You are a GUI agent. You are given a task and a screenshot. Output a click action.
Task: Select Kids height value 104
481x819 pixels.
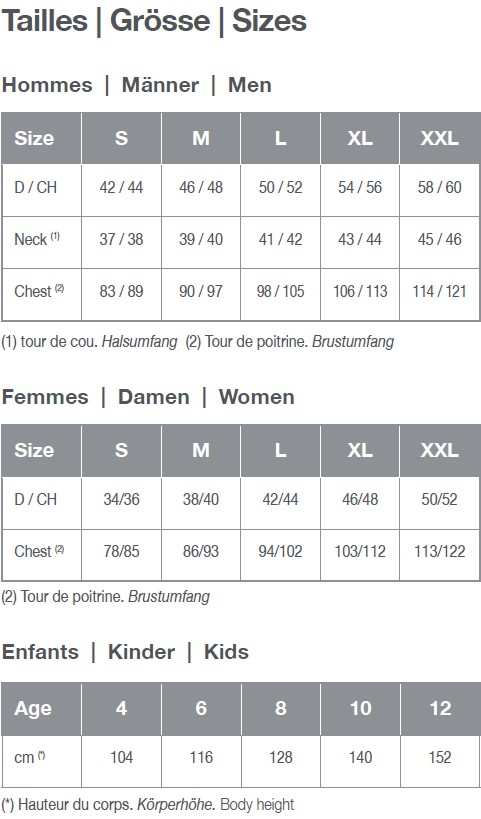click(x=121, y=757)
